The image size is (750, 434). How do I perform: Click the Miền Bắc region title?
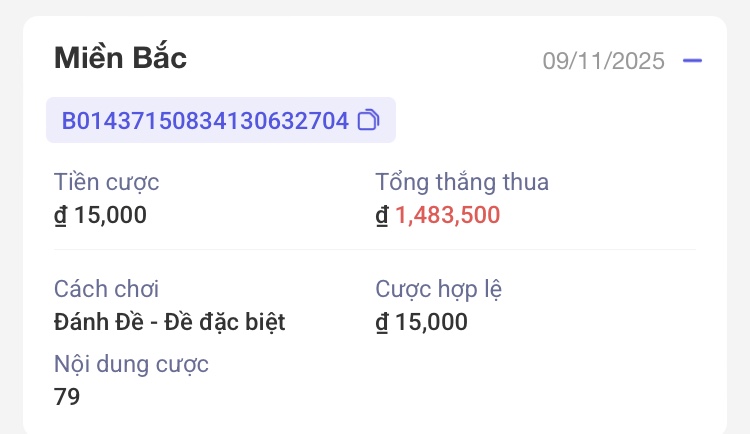120,58
